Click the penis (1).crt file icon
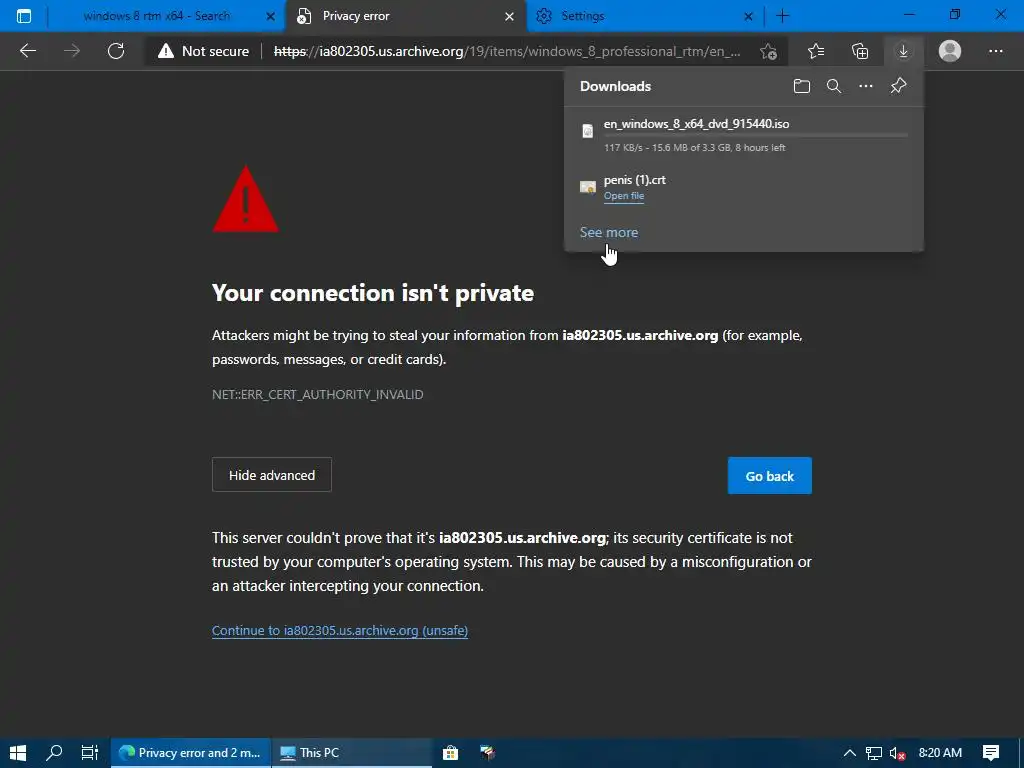Screen dimensions: 1024x768 click(x=588, y=187)
